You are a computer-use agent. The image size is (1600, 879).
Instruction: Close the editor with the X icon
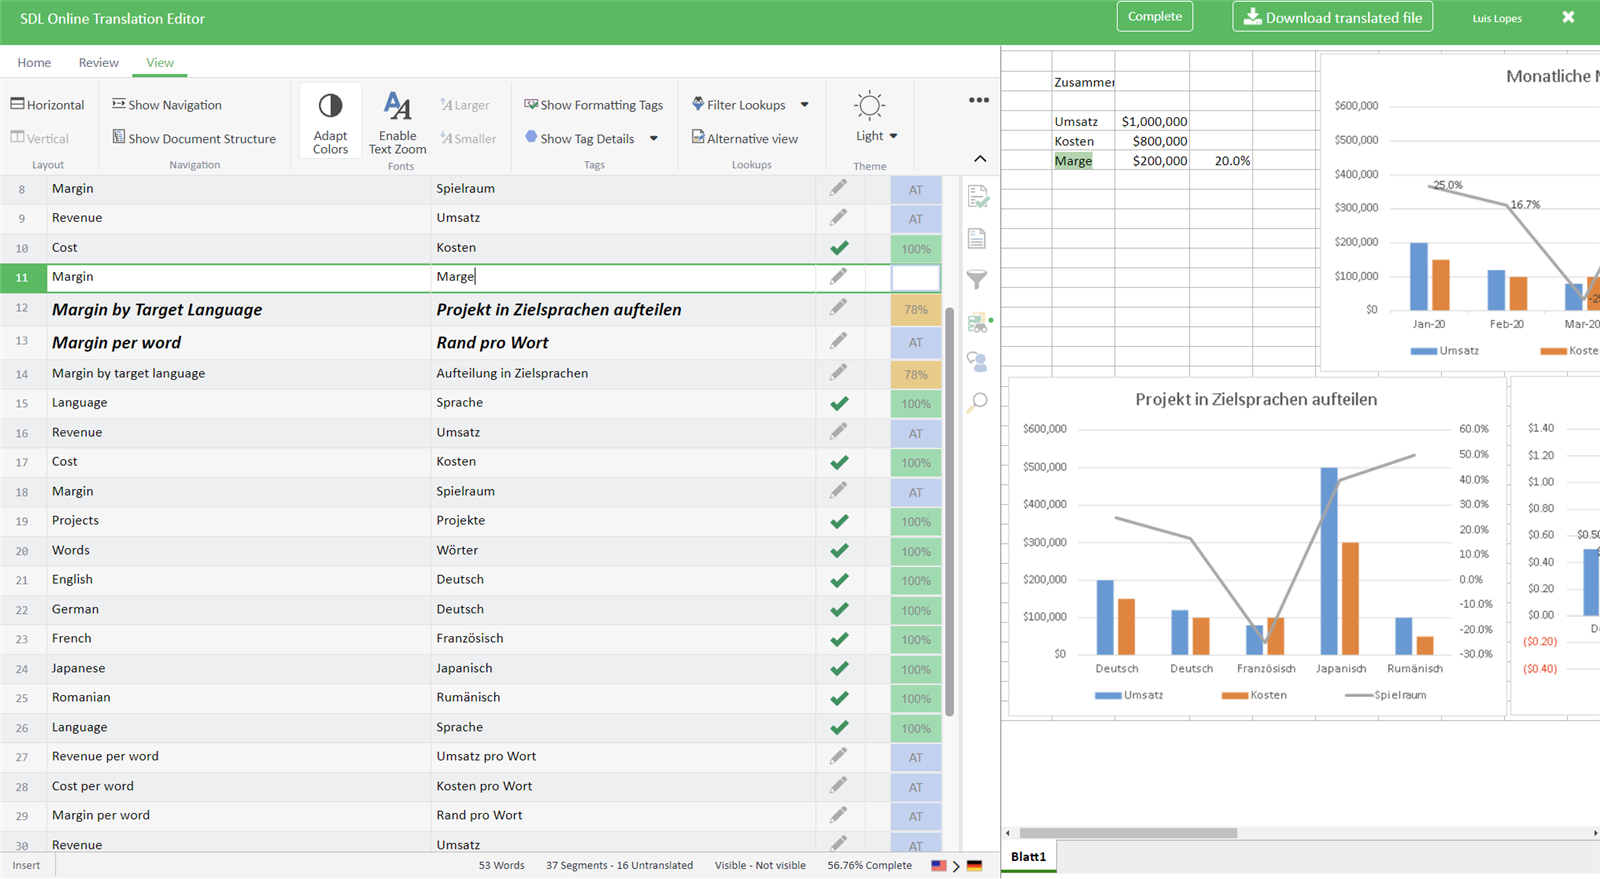(x=1568, y=17)
